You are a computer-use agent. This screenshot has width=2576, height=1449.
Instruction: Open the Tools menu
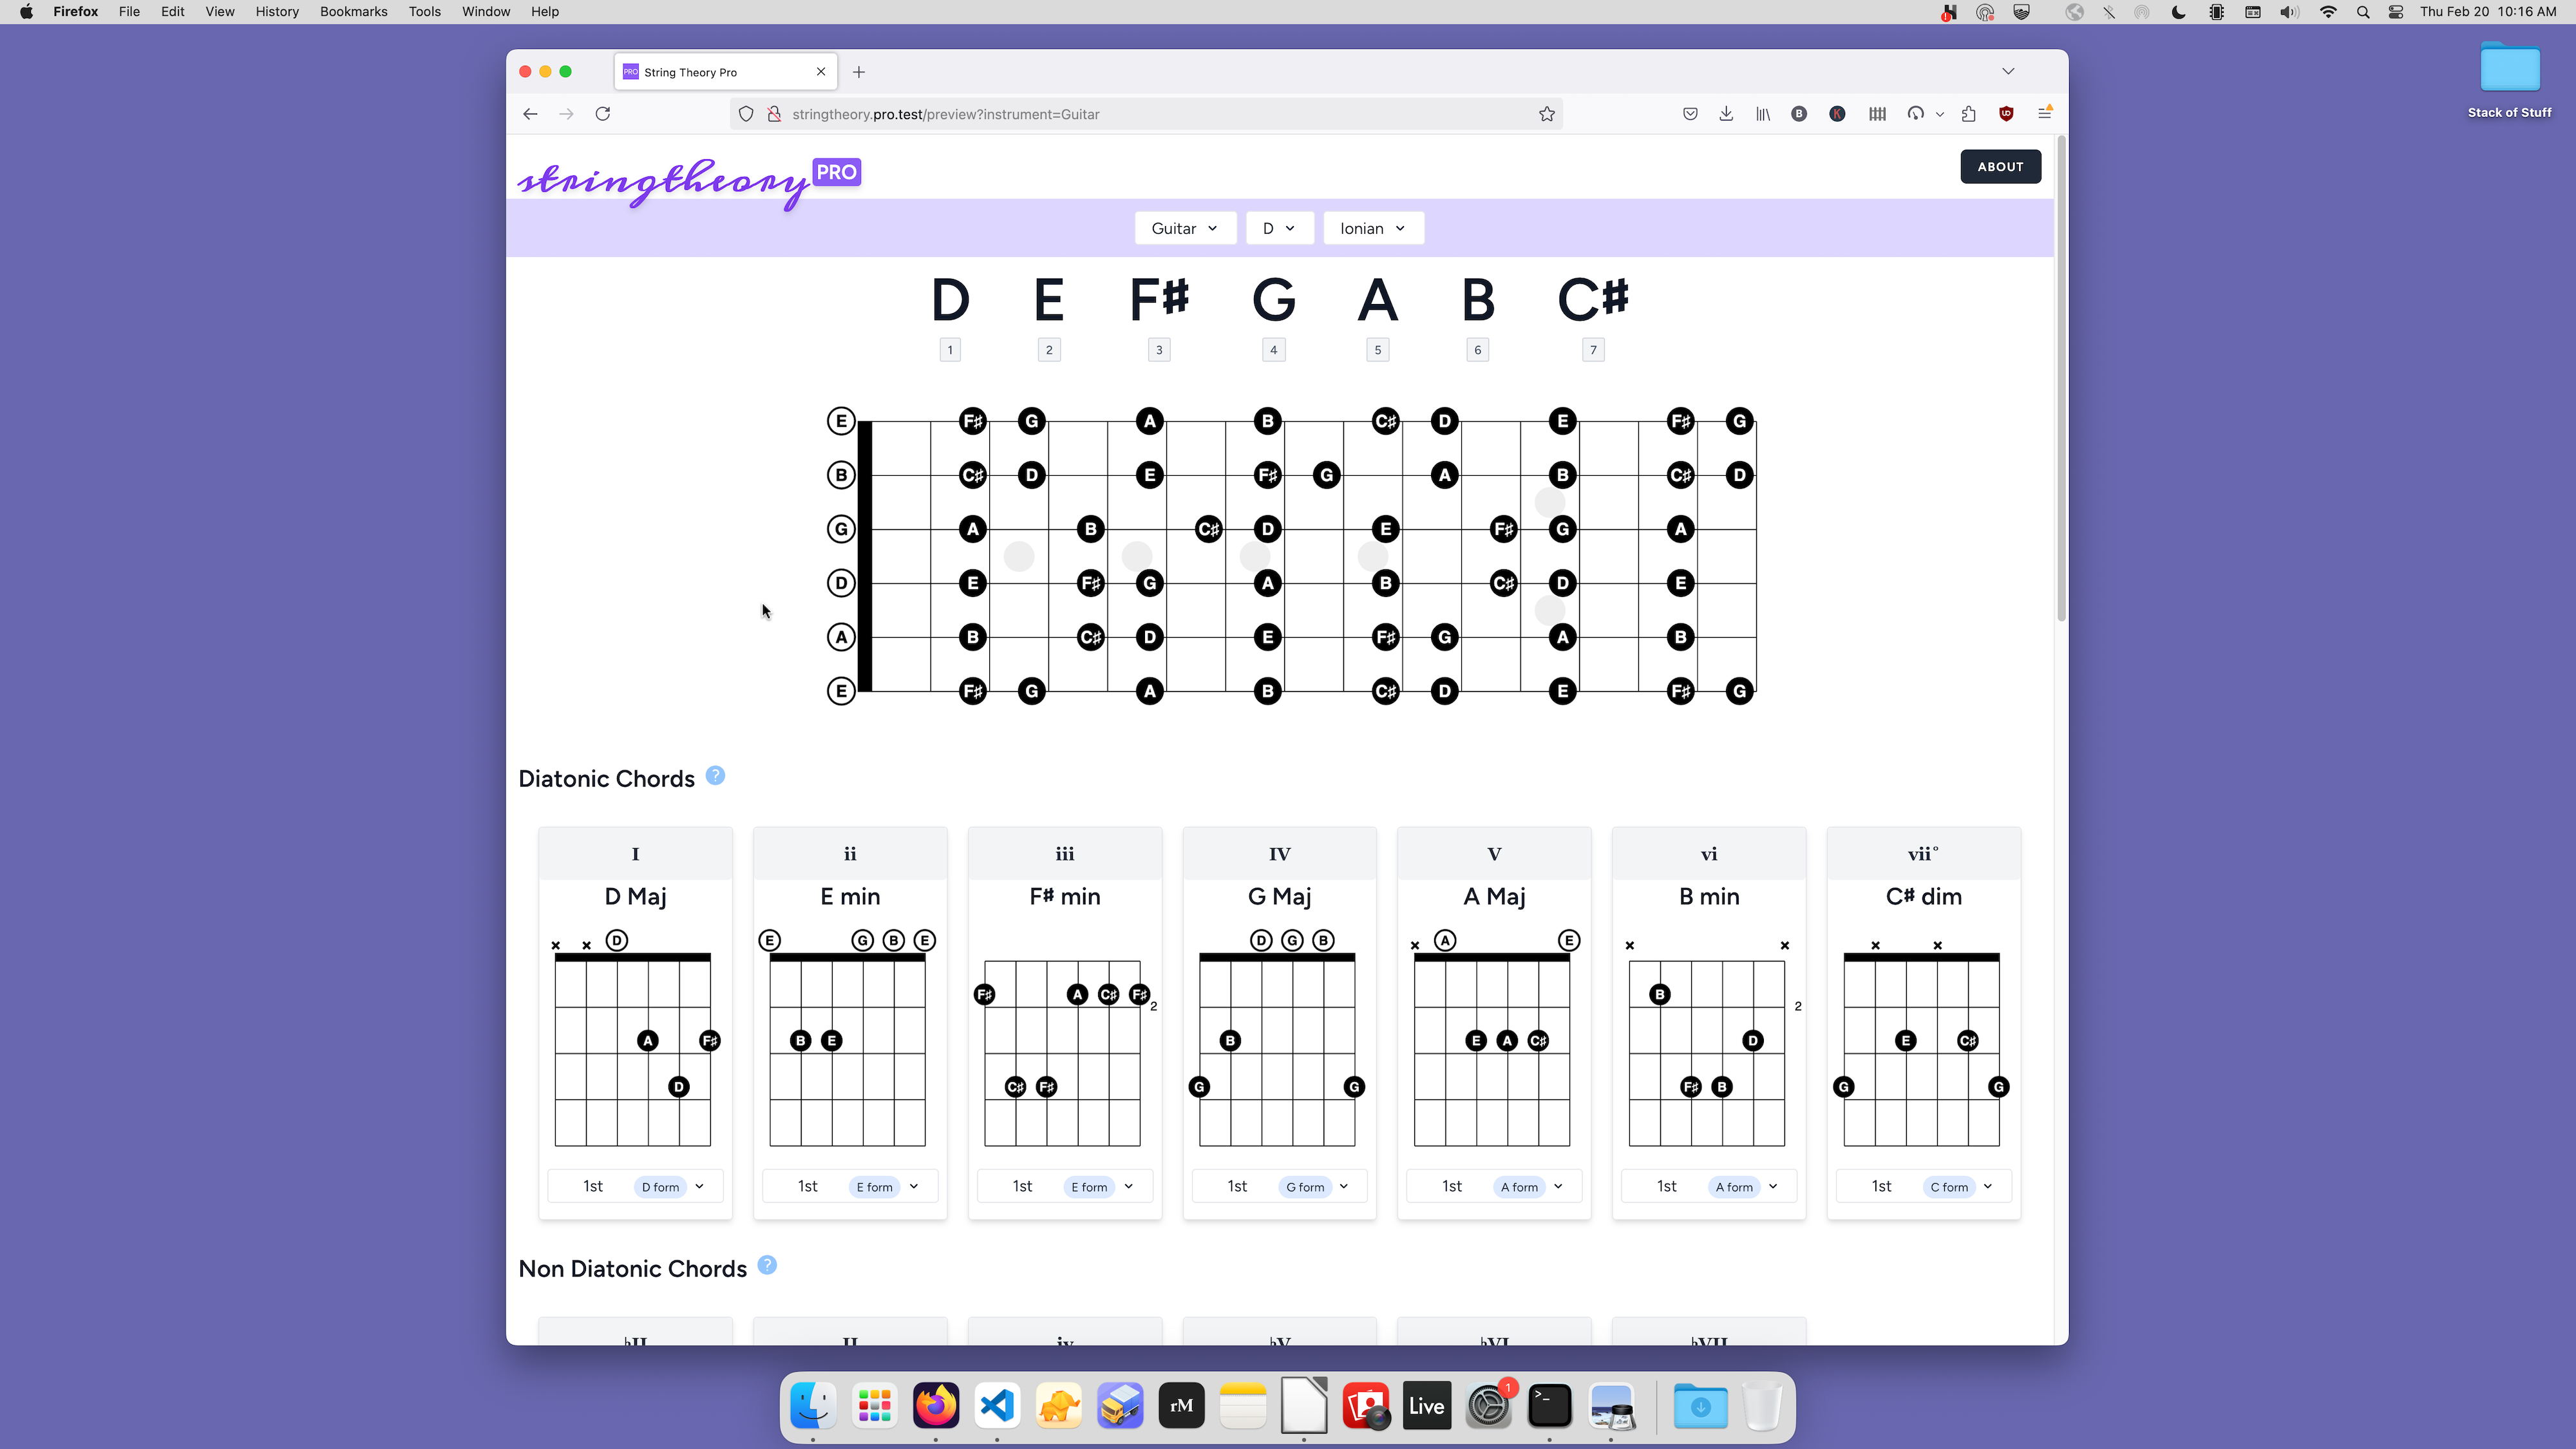click(x=424, y=12)
